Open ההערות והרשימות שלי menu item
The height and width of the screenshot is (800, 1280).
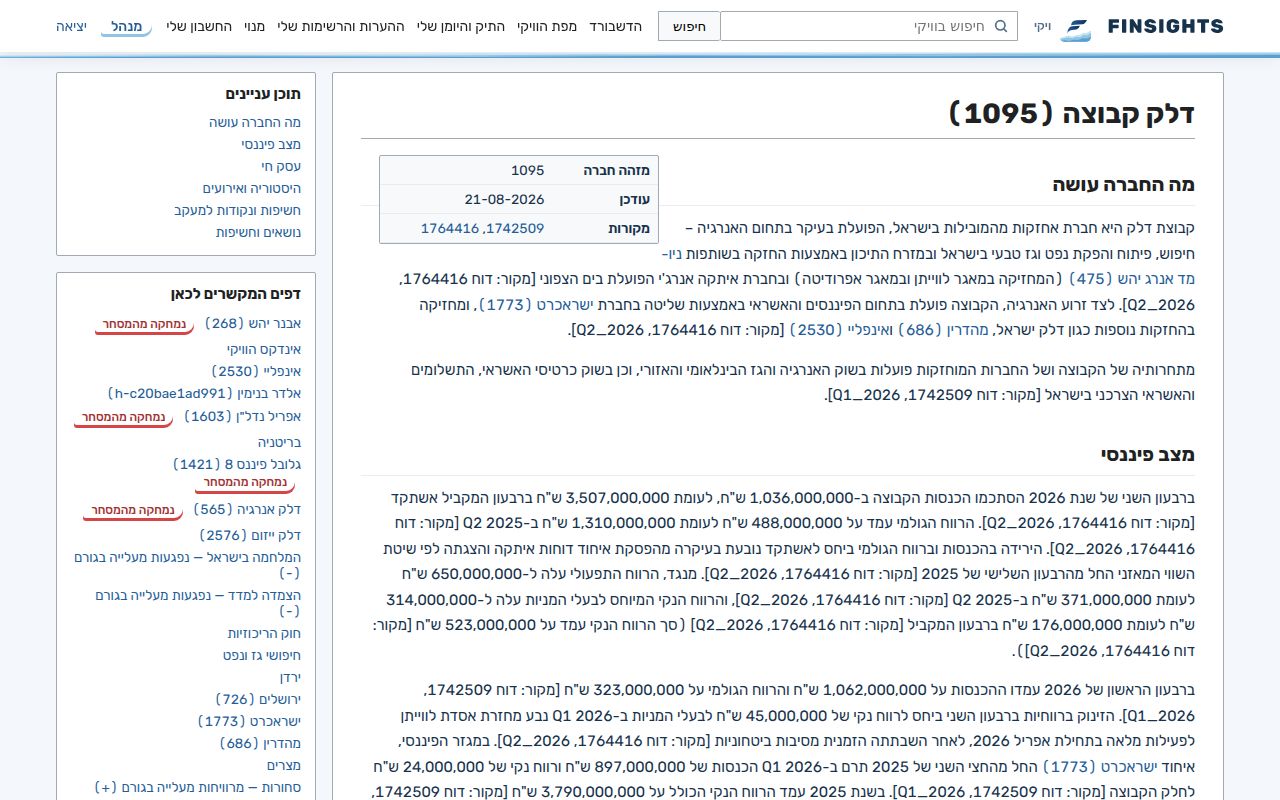(341, 26)
